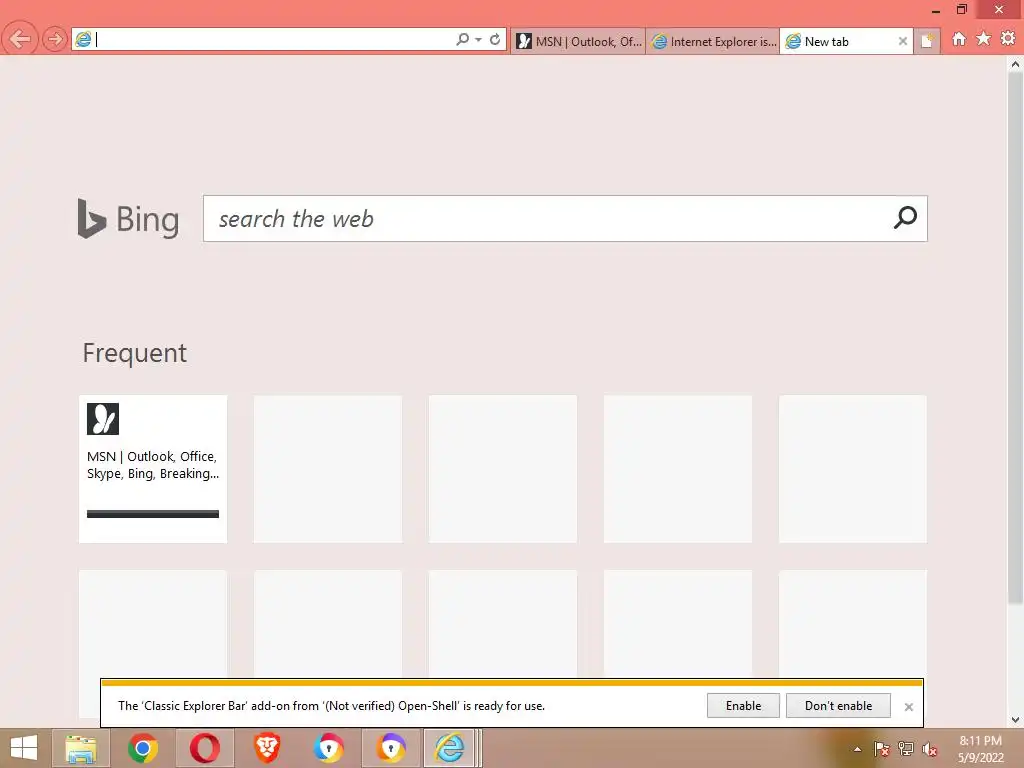
Task: Click the muted volume tray icon
Action: [930, 749]
